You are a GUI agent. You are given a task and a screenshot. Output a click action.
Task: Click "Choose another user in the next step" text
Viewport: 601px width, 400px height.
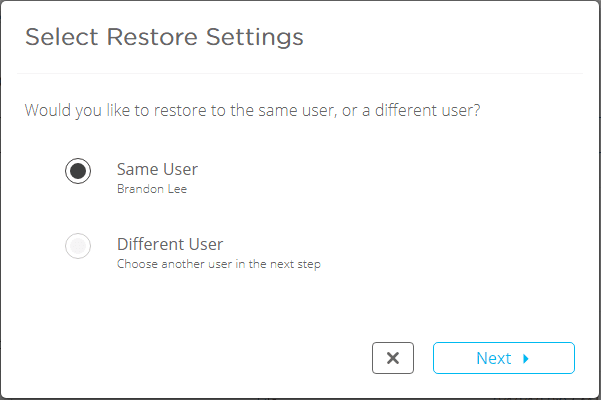[x=218, y=265]
